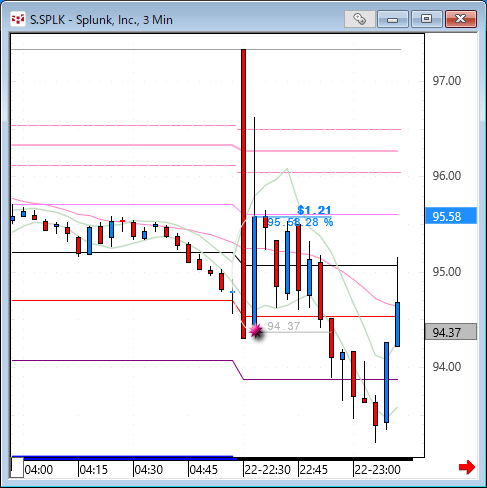Click the 22-22:30 time axis label
Viewport: 487px width, 488px height.
(x=268, y=470)
